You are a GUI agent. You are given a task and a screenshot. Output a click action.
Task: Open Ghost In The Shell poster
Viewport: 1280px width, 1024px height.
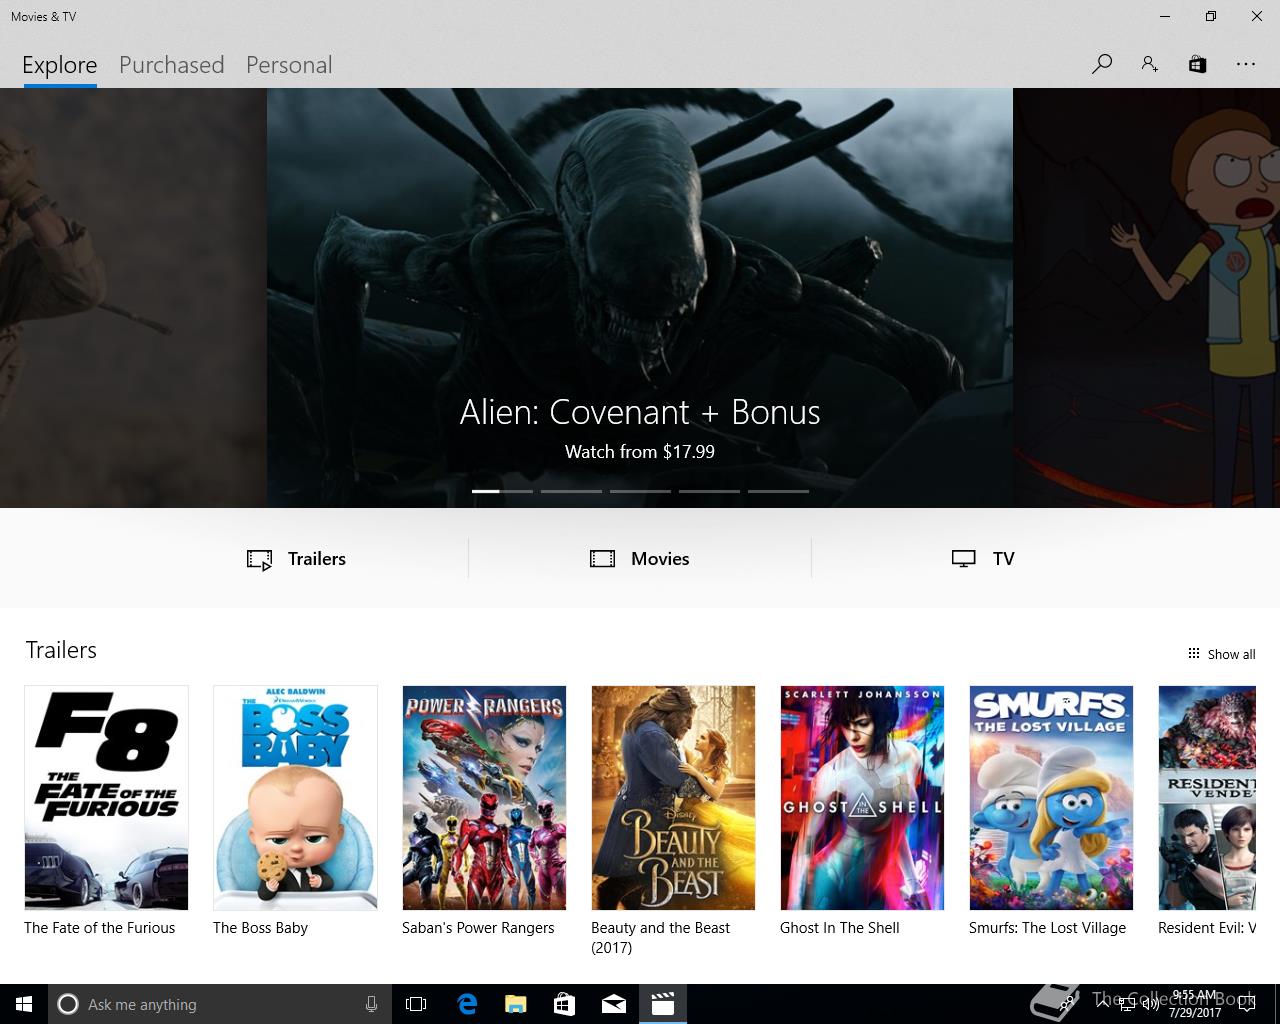(862, 798)
